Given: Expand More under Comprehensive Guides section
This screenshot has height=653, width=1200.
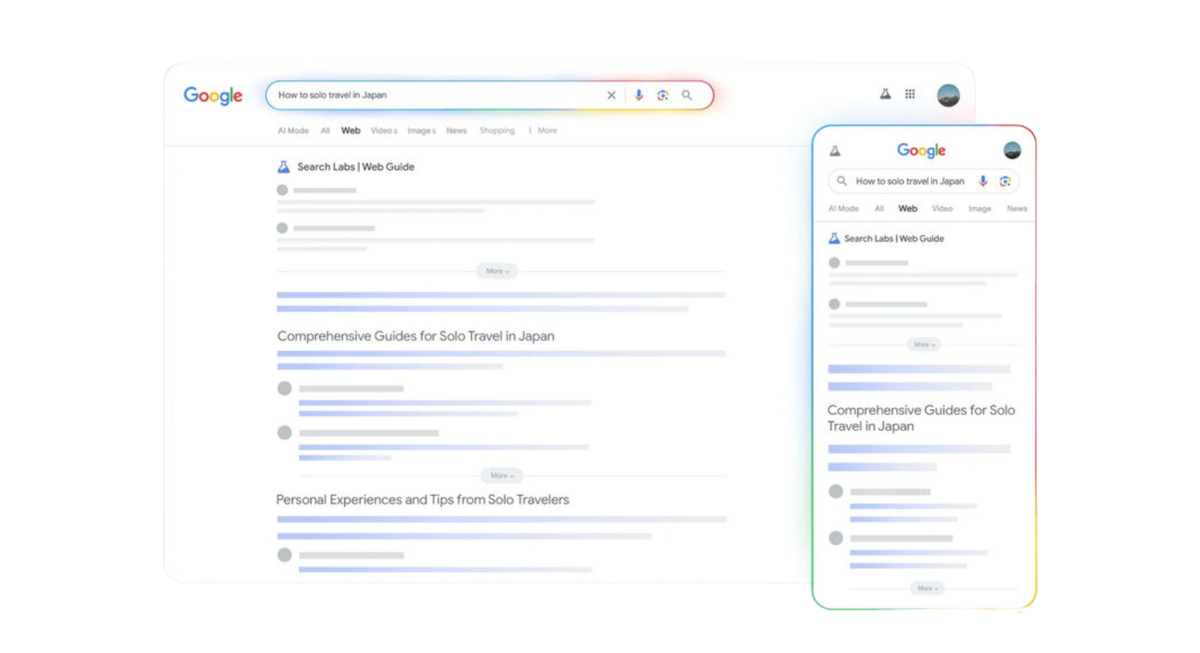Looking at the screenshot, I should (501, 475).
